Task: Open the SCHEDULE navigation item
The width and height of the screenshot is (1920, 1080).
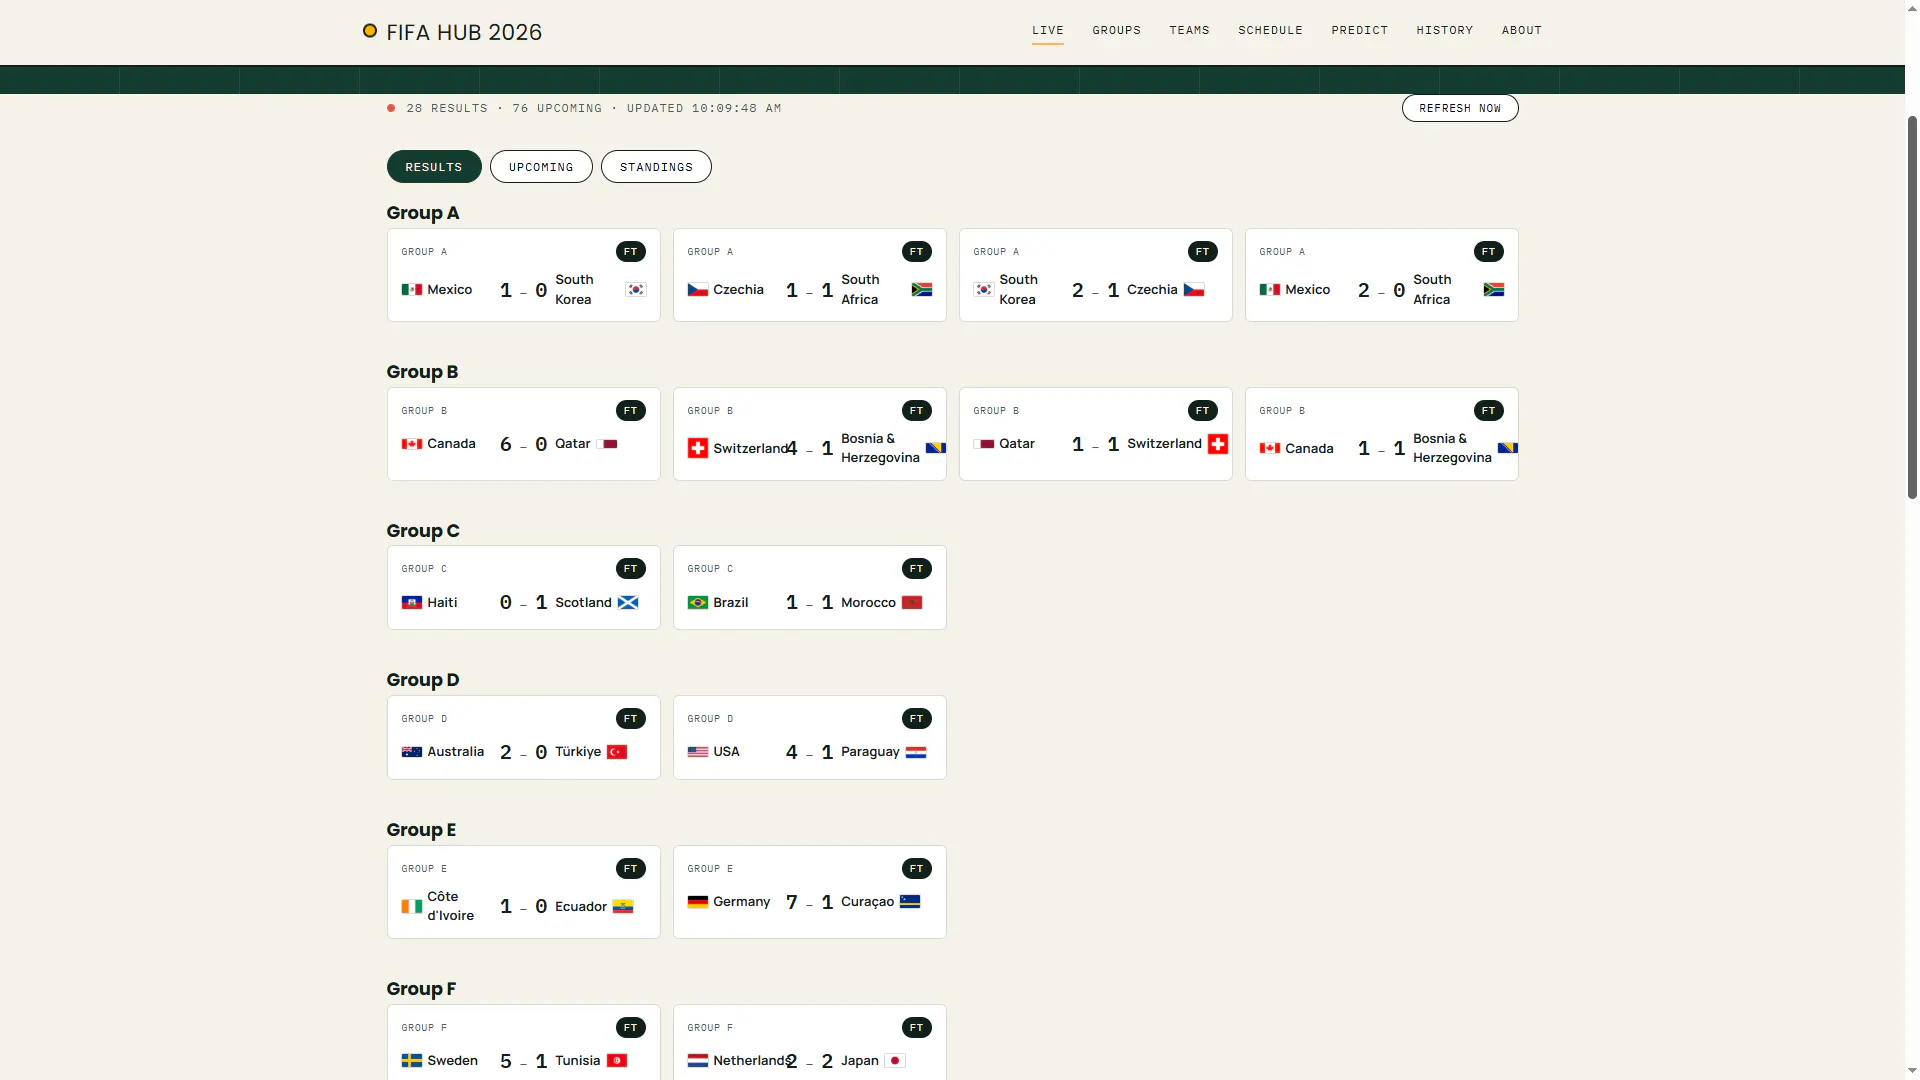Action: 1271,30
